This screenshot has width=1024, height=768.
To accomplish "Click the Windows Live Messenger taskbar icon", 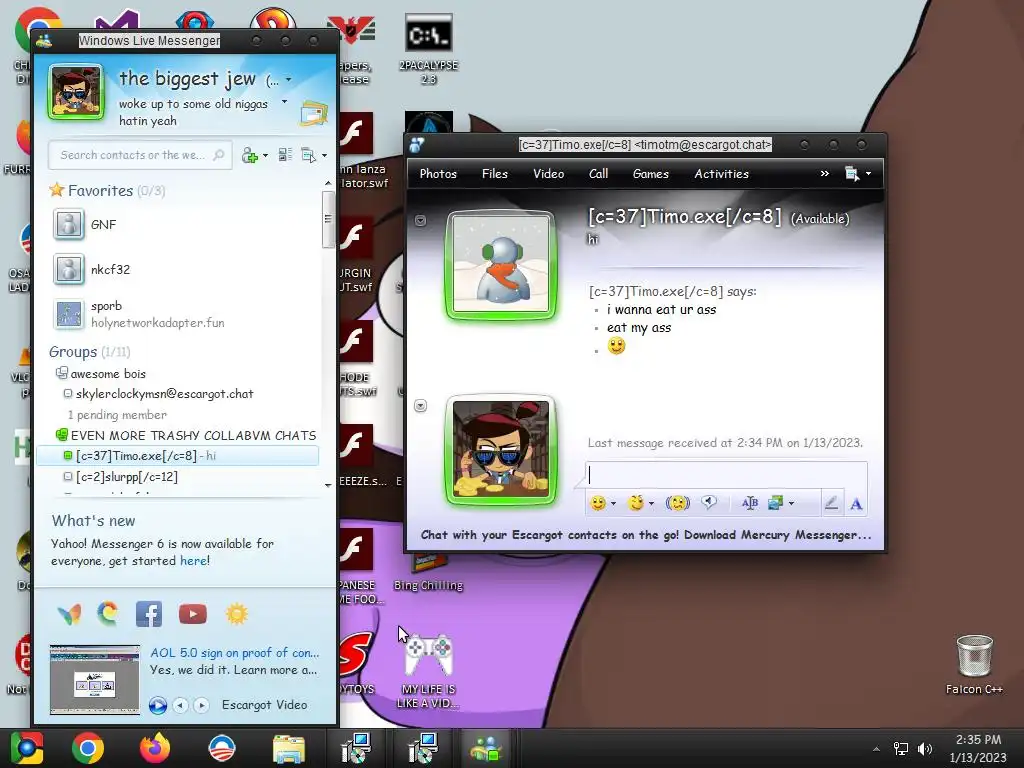I will (x=486, y=748).
